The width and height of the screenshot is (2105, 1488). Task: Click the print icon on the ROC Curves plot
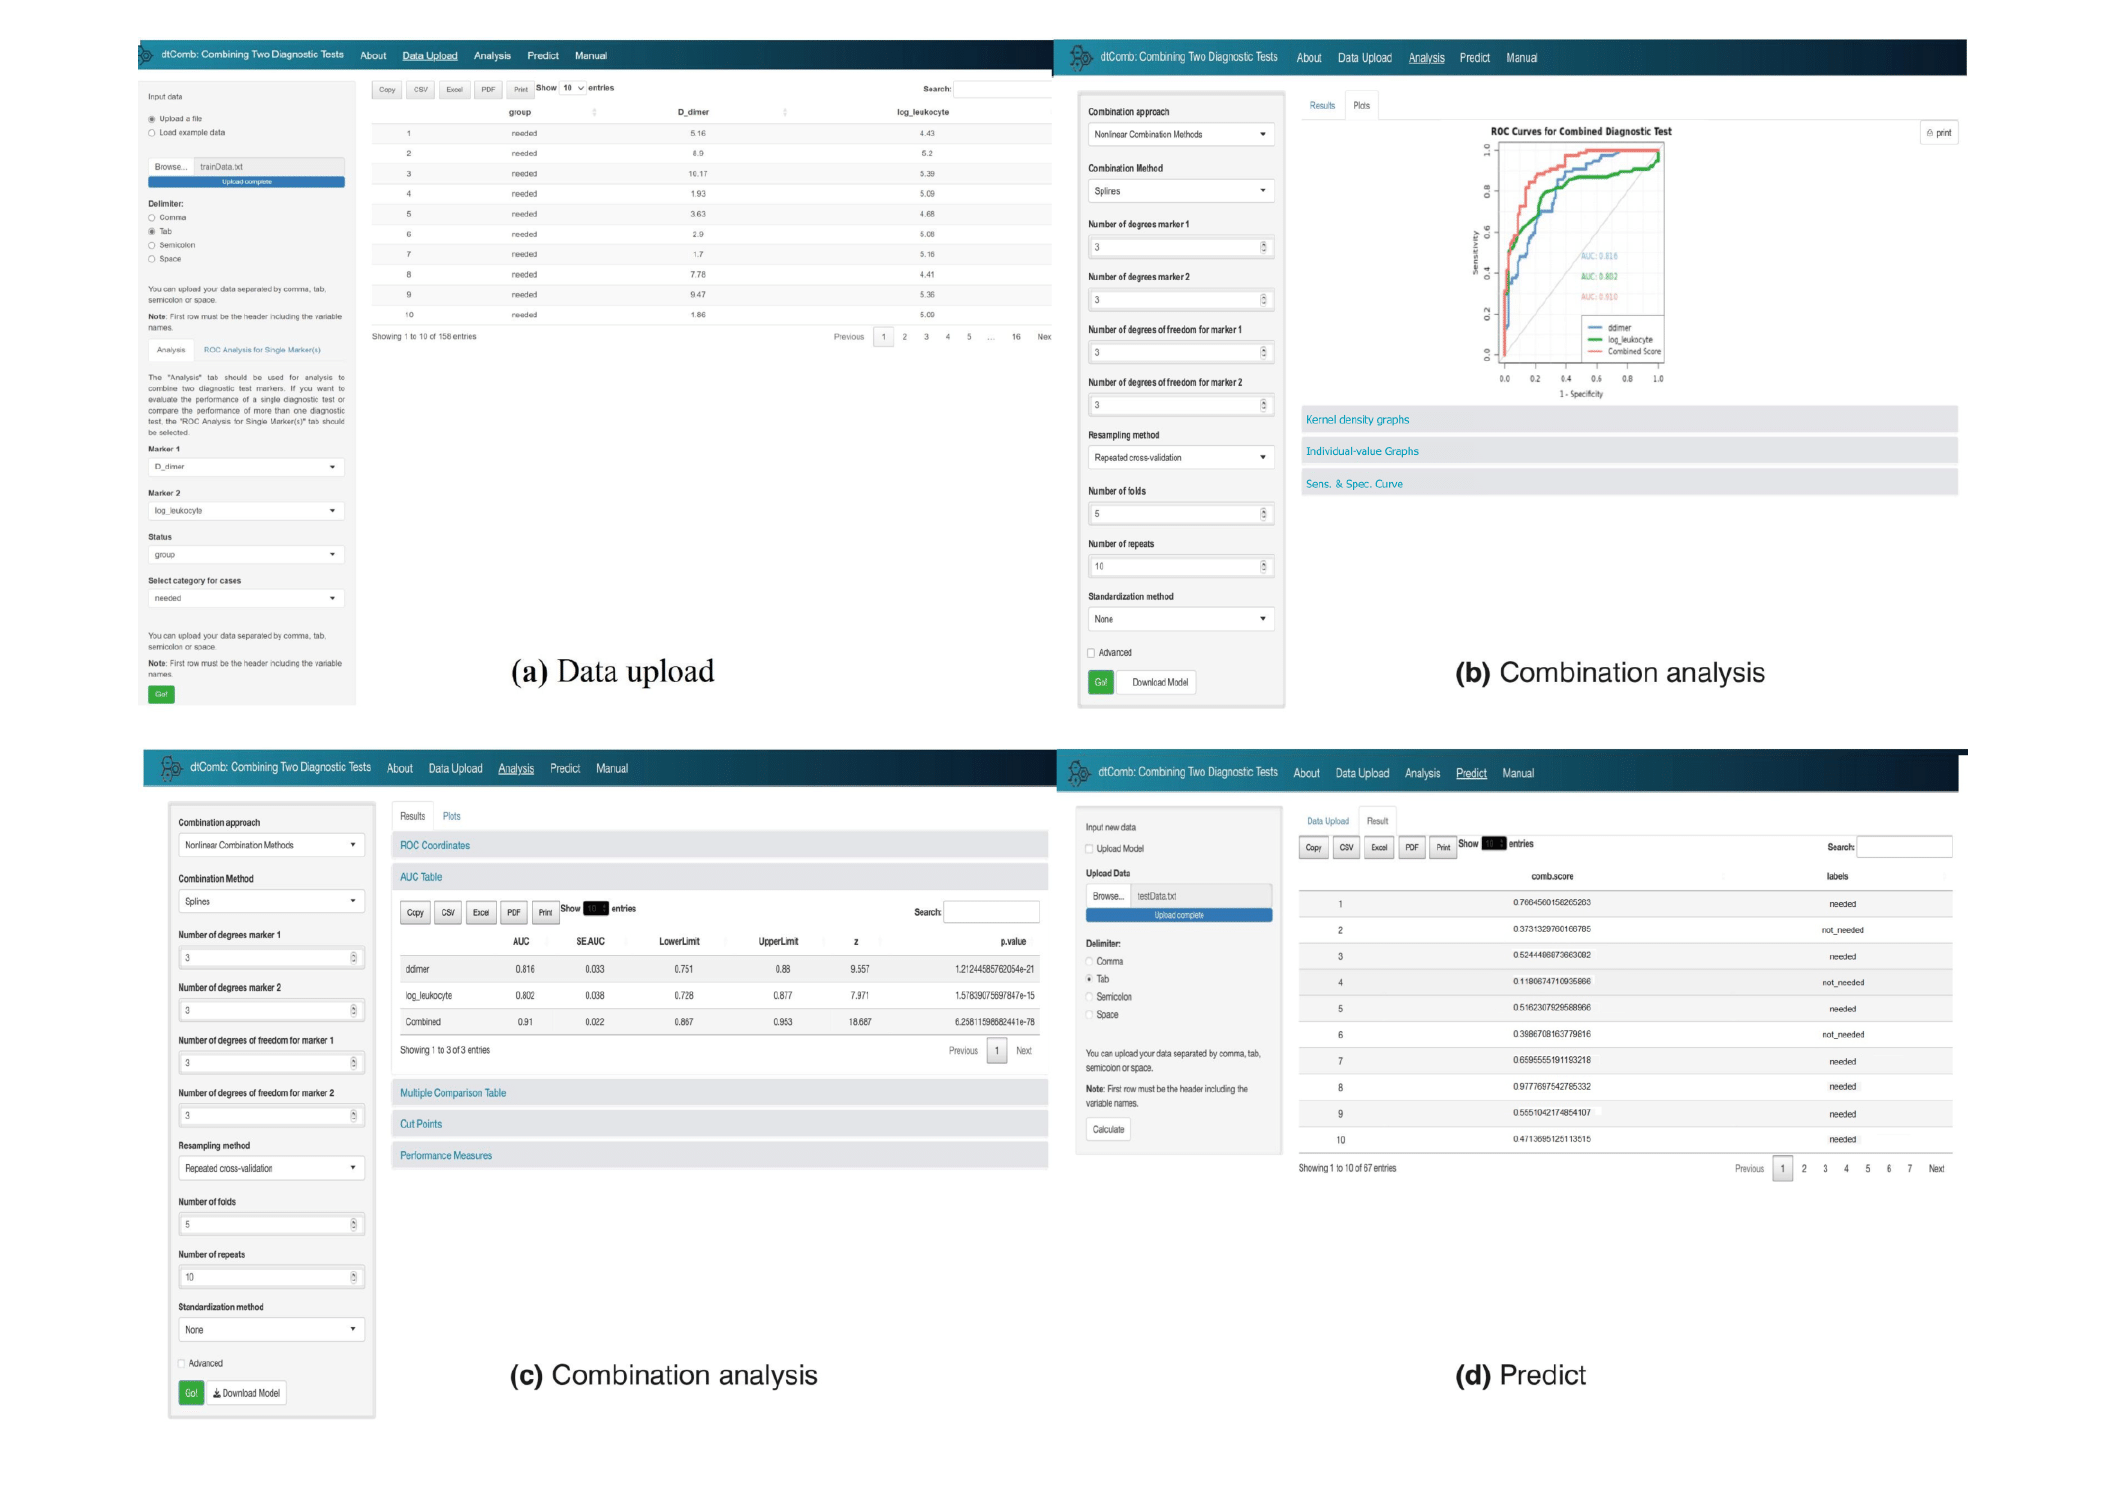(x=1938, y=132)
